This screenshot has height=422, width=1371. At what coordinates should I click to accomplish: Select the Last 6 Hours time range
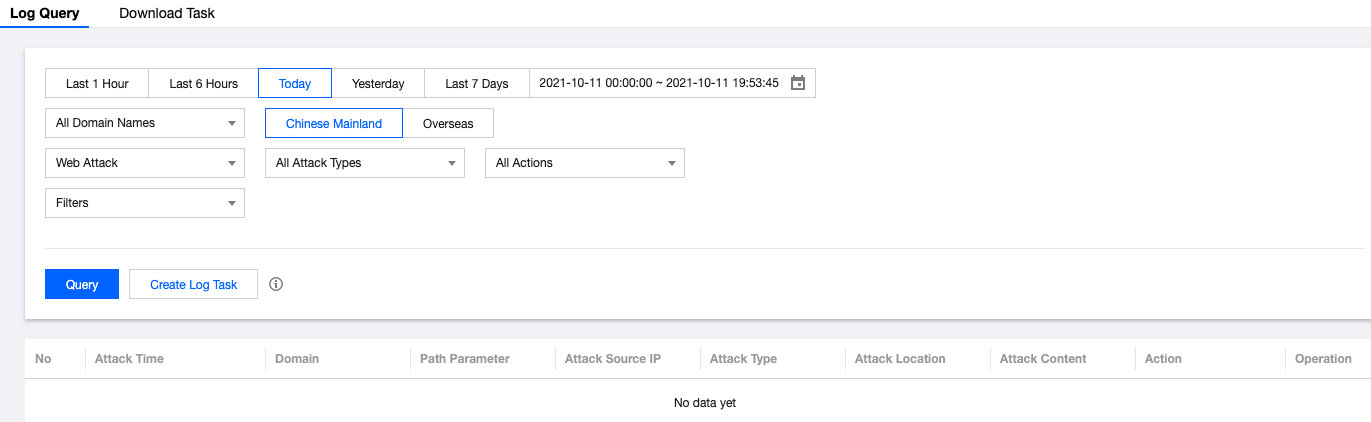pyautogui.click(x=203, y=83)
